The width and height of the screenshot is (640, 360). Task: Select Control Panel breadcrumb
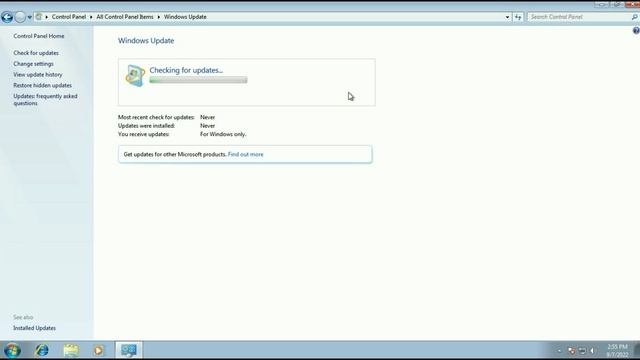pos(69,17)
